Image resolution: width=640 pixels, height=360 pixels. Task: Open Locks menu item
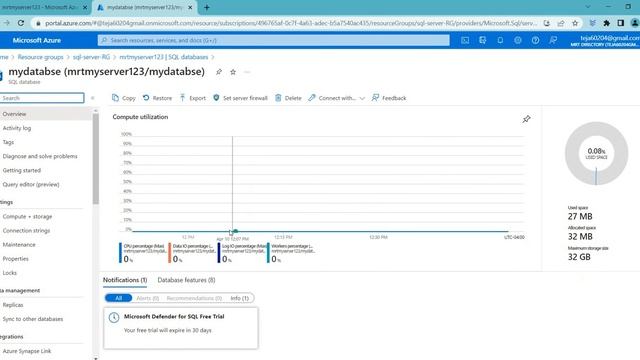[x=9, y=273]
